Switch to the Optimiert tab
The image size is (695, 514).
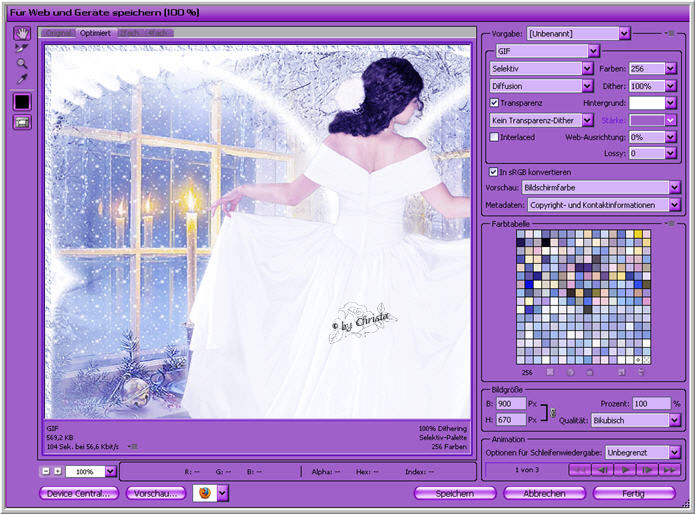tap(95, 33)
